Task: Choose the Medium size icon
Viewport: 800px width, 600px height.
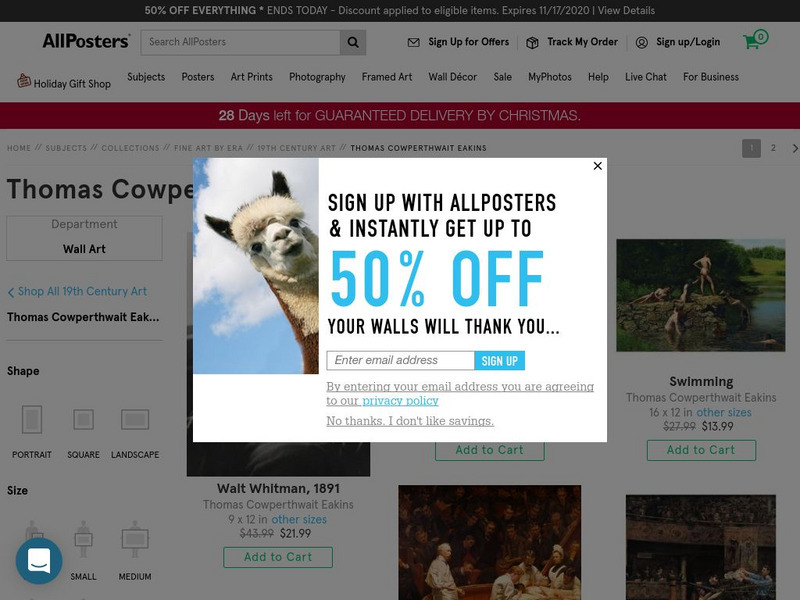Action: (135, 539)
